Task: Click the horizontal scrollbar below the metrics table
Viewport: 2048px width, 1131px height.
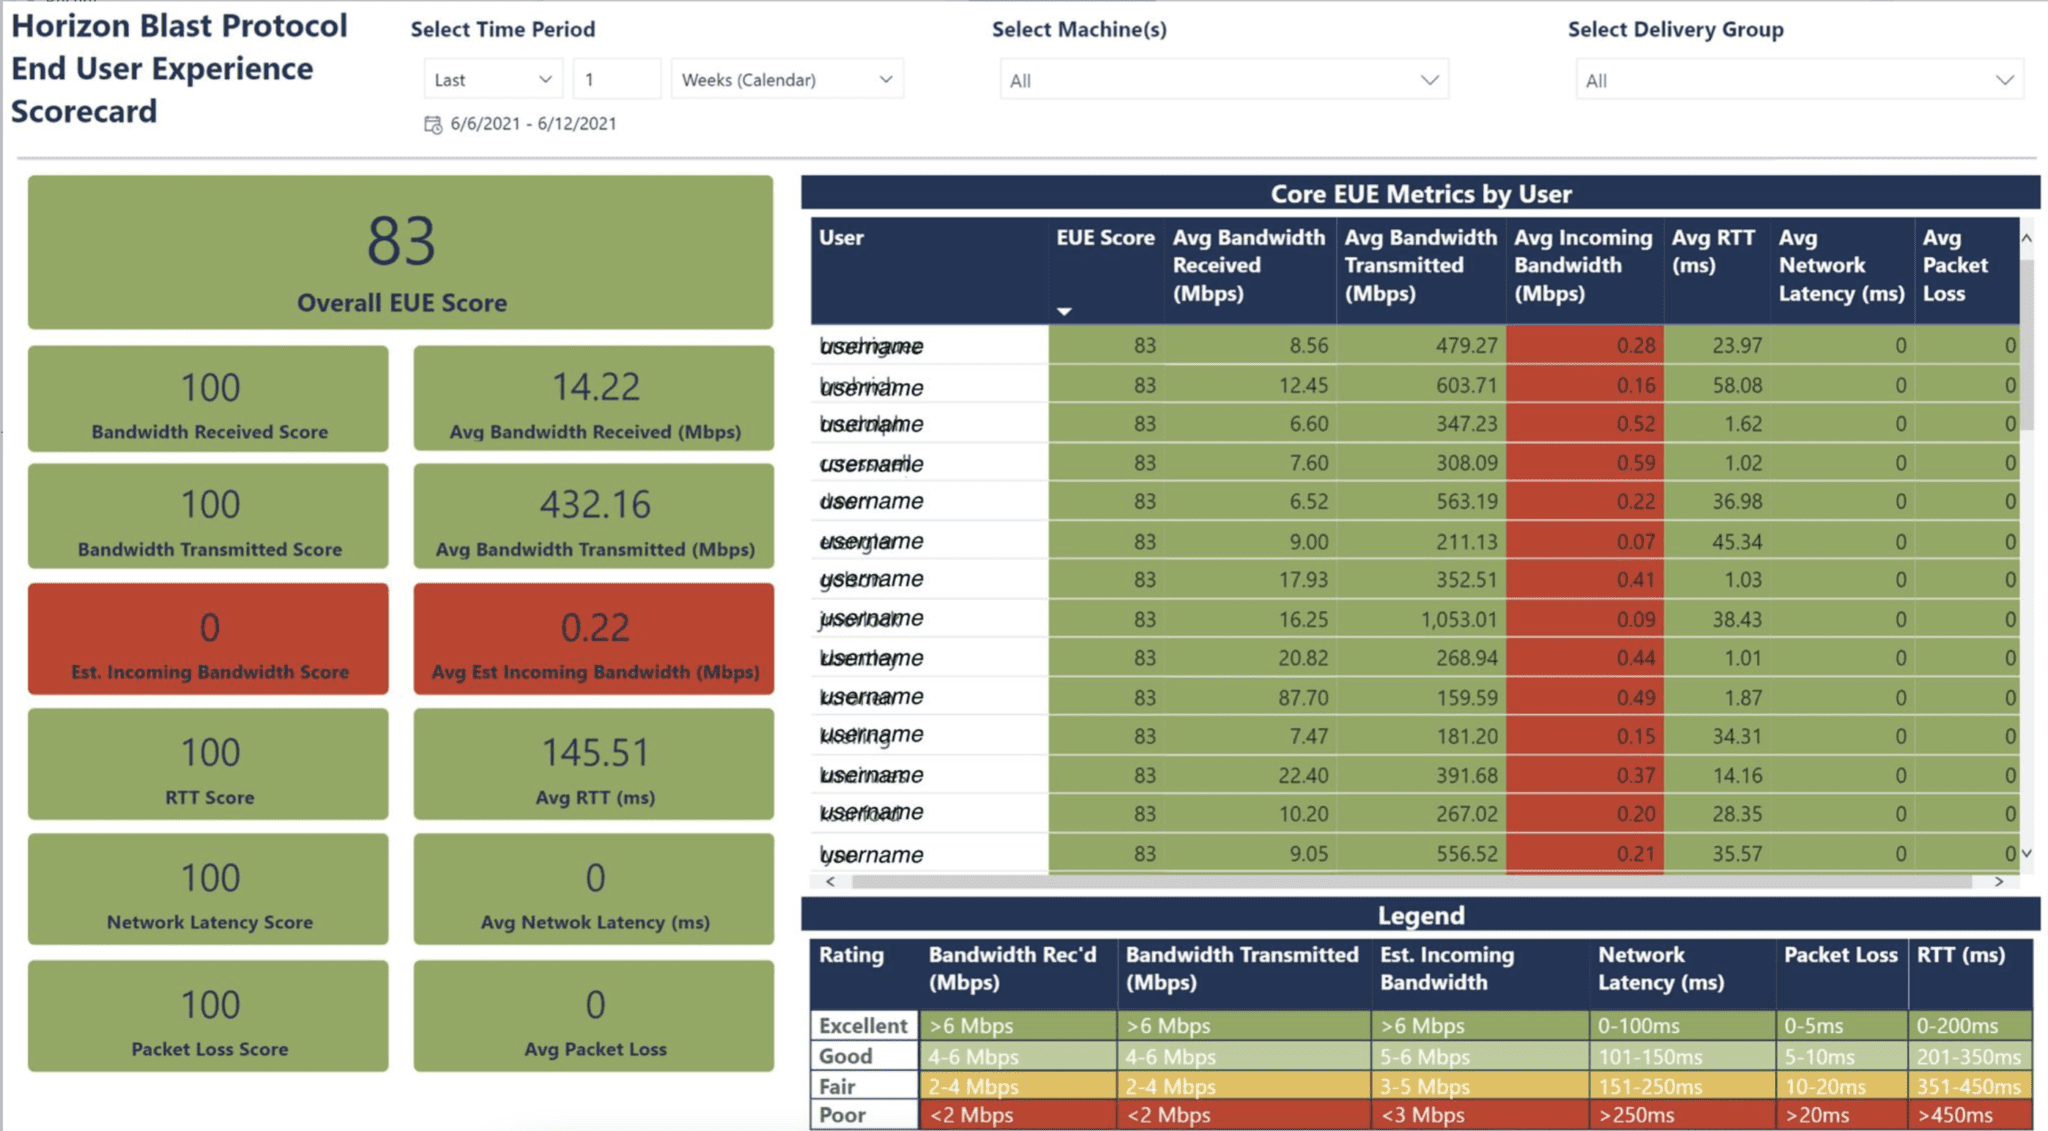Action: [x=1400, y=882]
